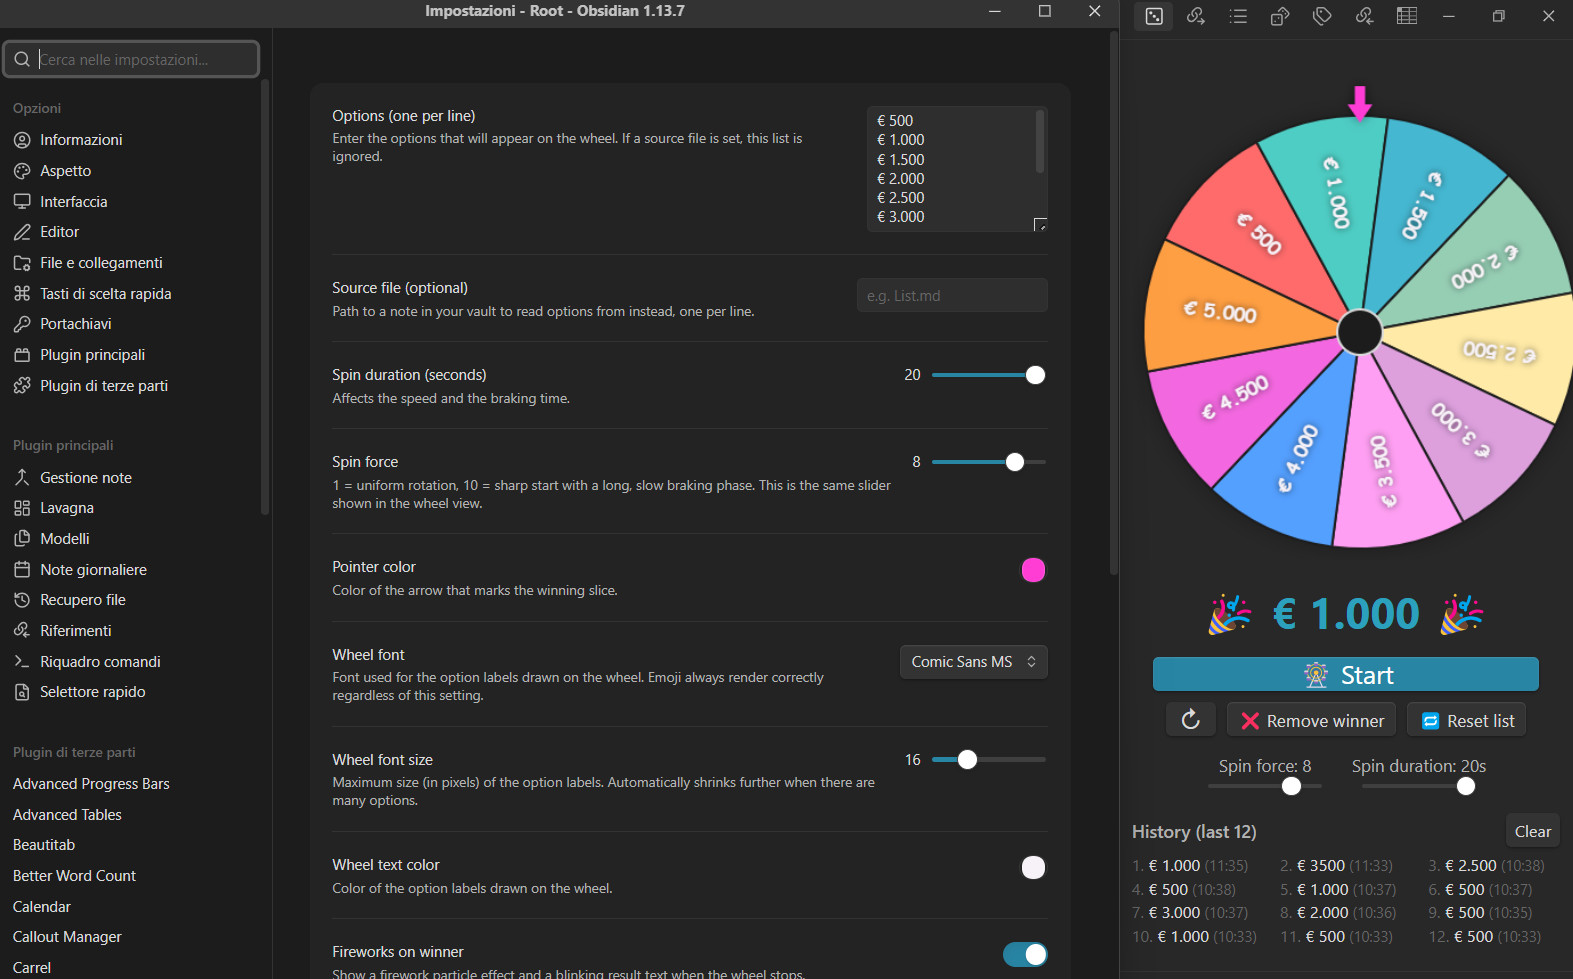Click the black hub of the wheel
Image resolution: width=1573 pixels, height=979 pixels.
[x=1359, y=332]
